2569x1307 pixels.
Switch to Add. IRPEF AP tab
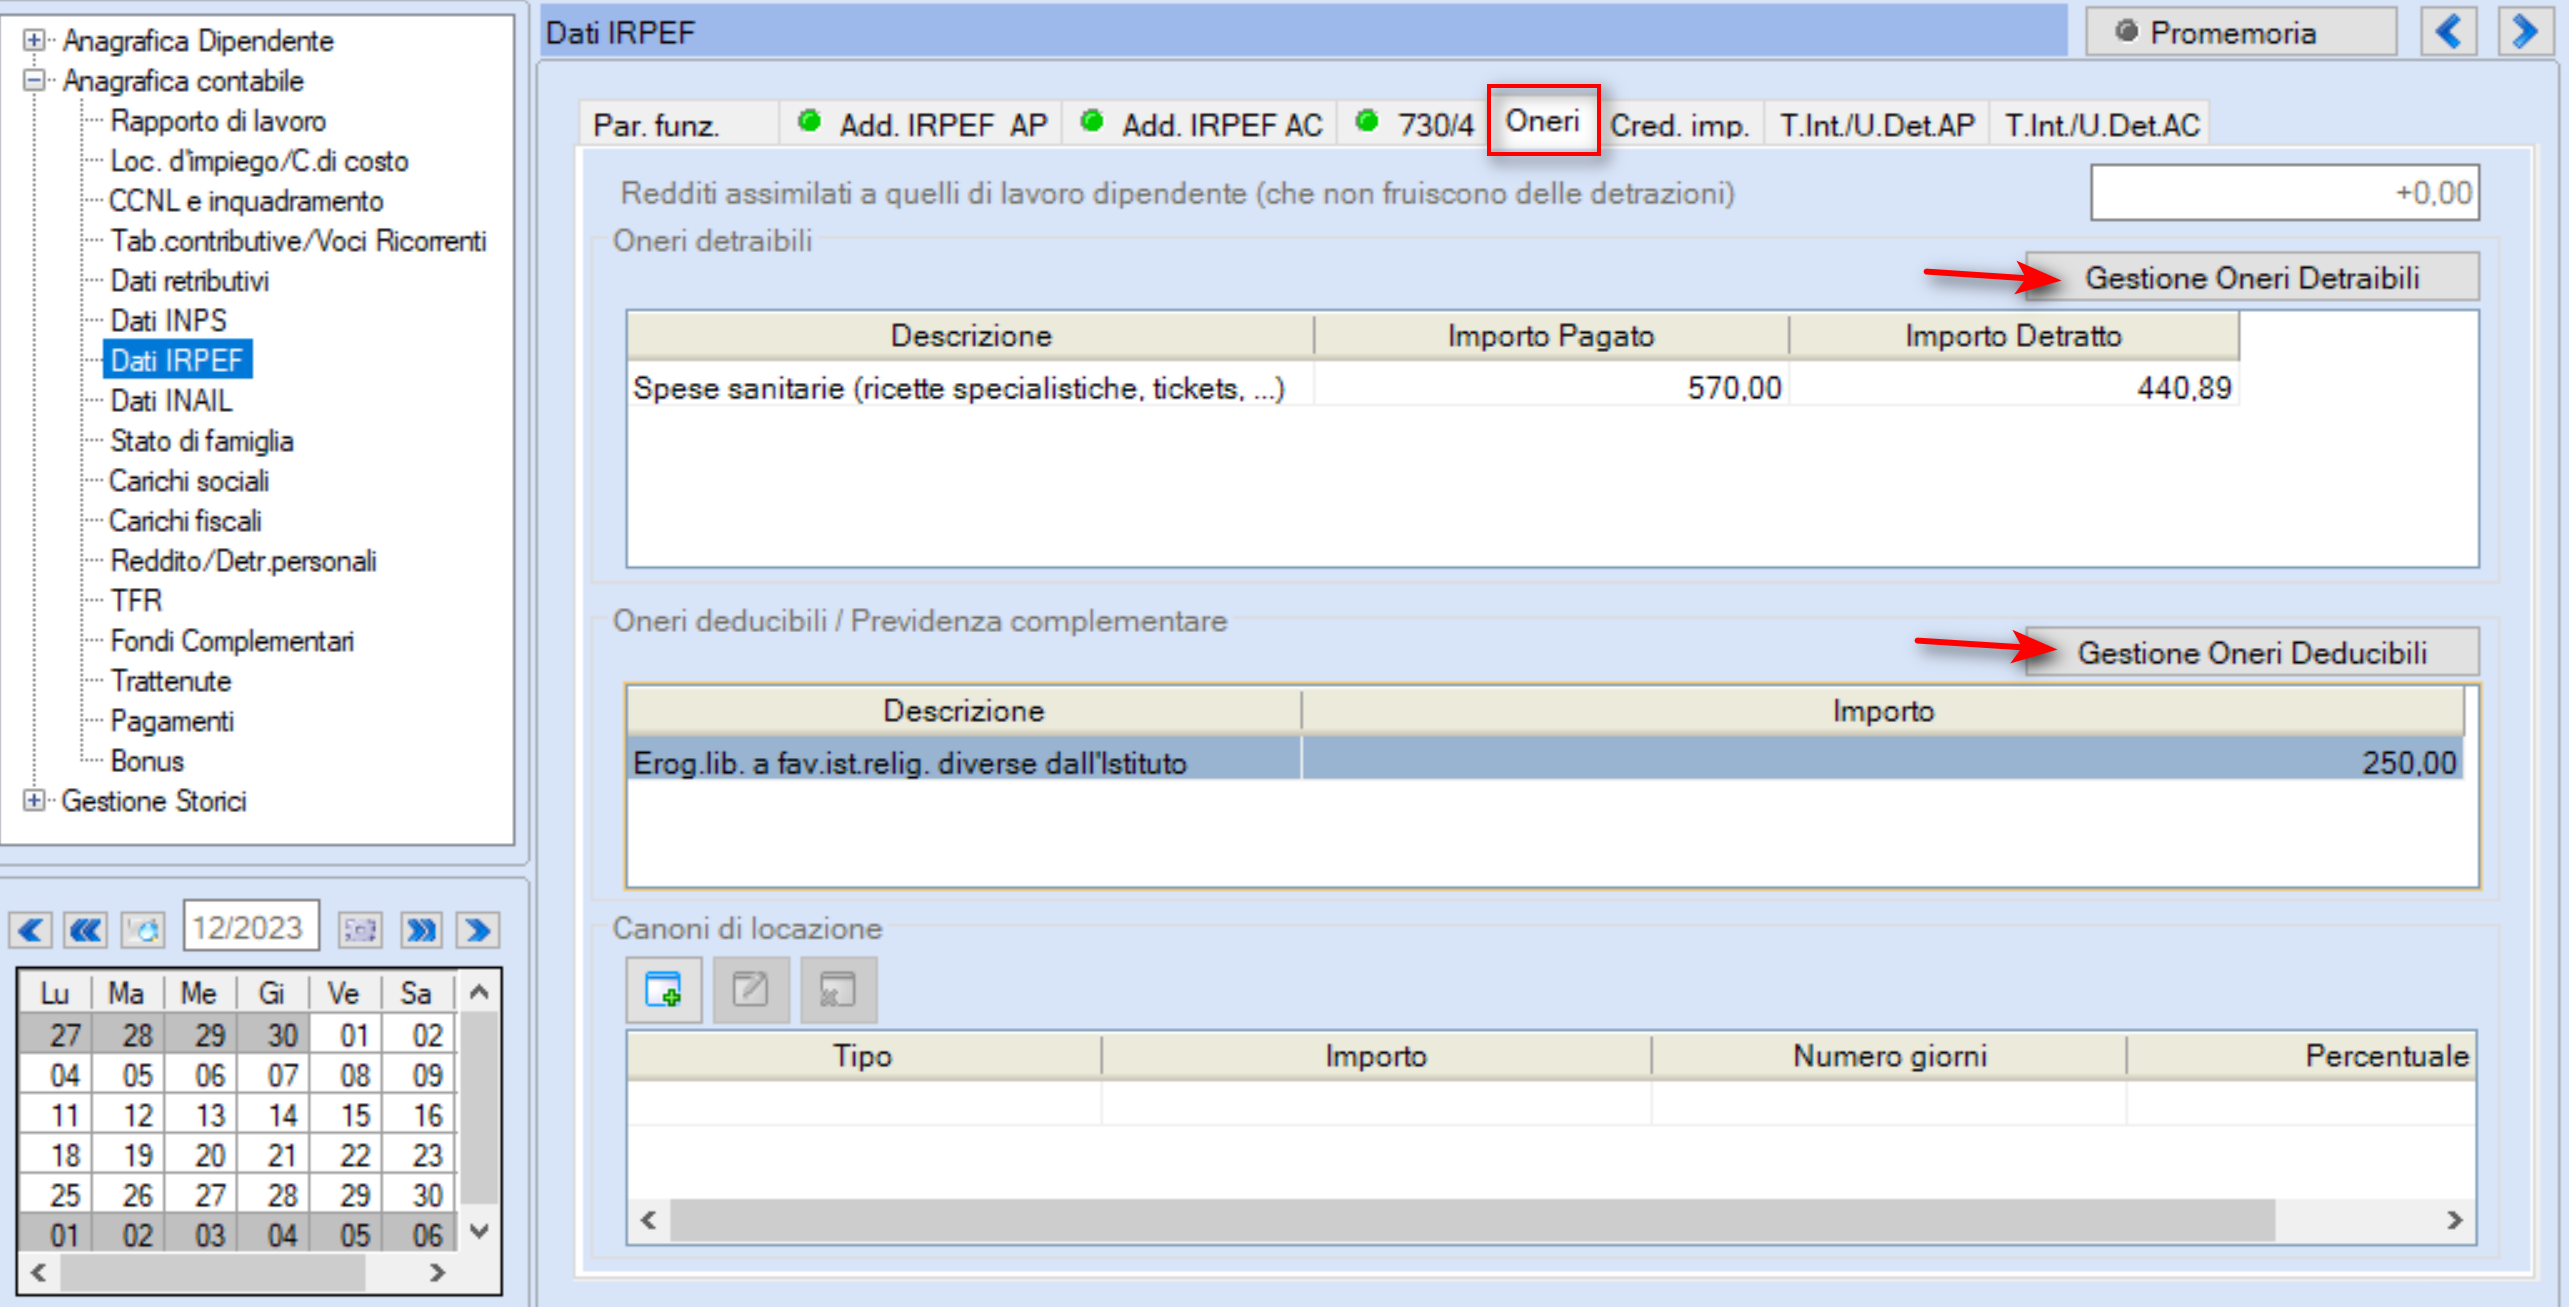pos(922,125)
